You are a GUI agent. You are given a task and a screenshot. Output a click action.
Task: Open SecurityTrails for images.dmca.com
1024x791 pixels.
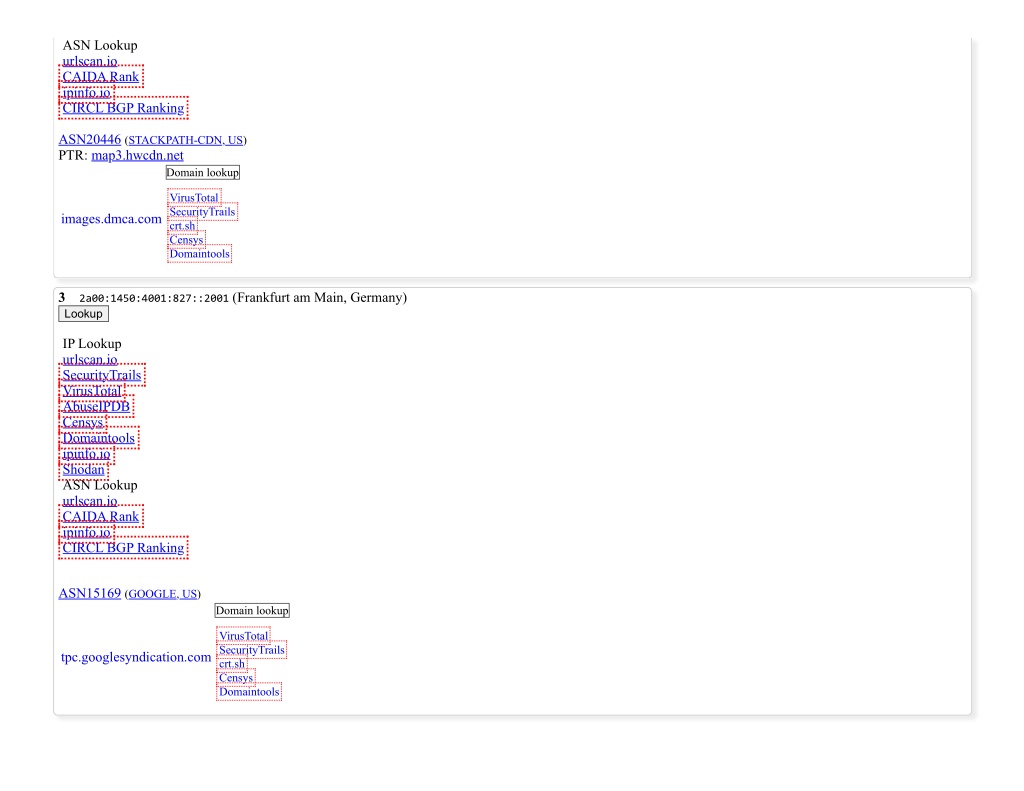pyautogui.click(x=202, y=212)
